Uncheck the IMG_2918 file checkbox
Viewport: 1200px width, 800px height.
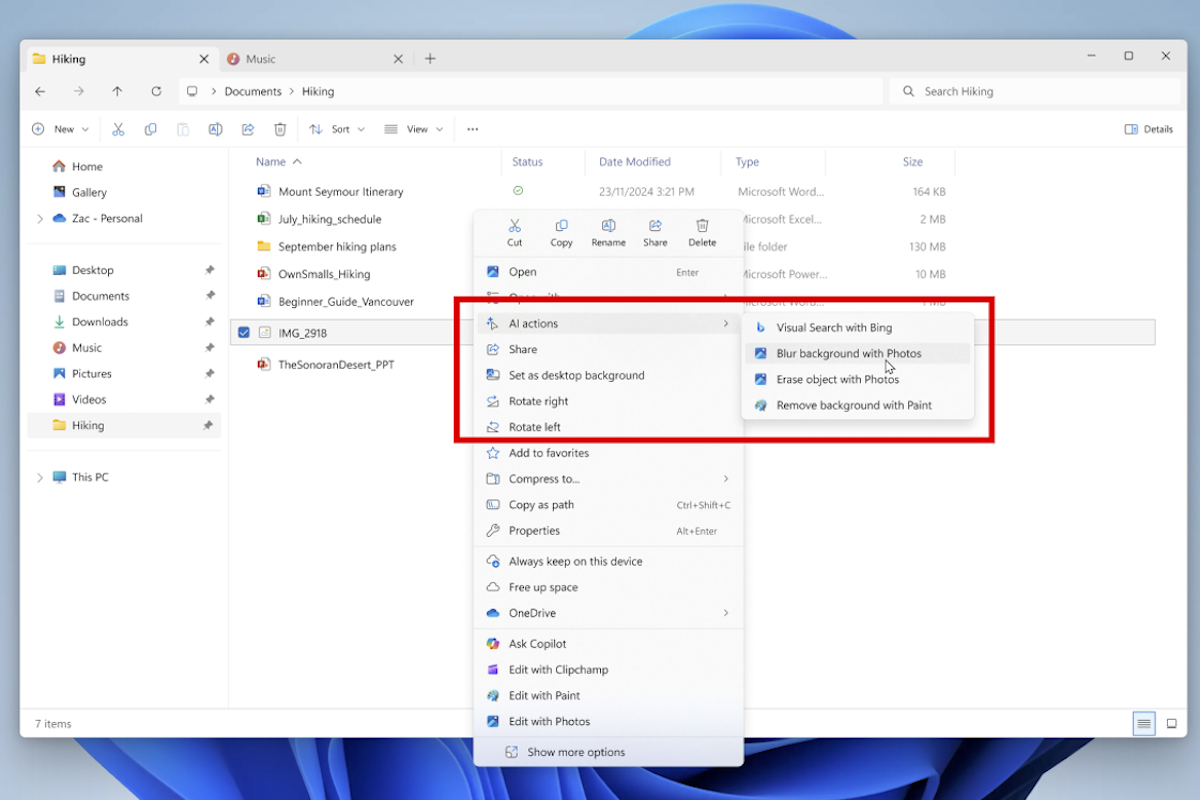click(x=243, y=333)
